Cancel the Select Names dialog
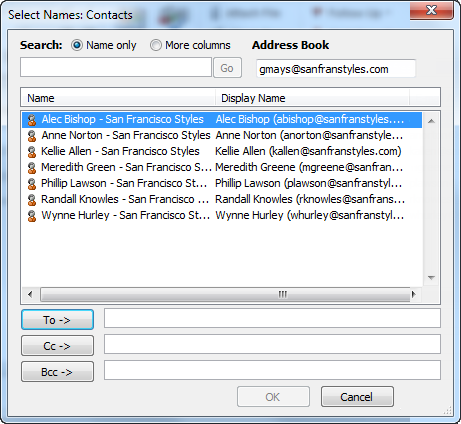Screen dimensions: 461x424 coord(357,397)
